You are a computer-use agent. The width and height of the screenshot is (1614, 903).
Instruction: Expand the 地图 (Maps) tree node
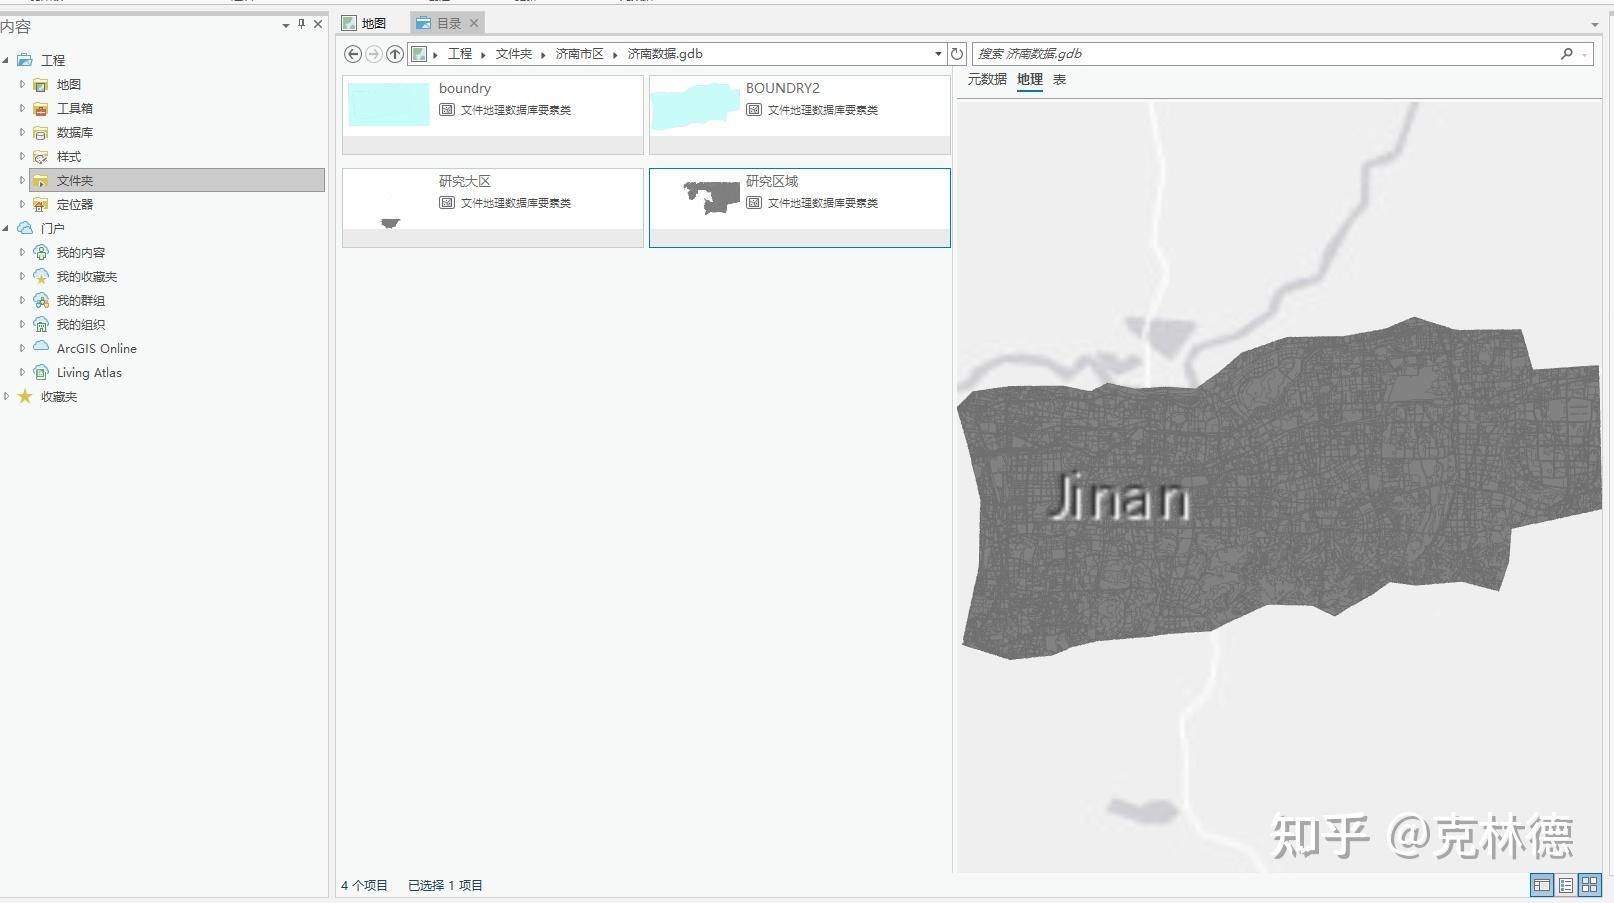pos(22,84)
